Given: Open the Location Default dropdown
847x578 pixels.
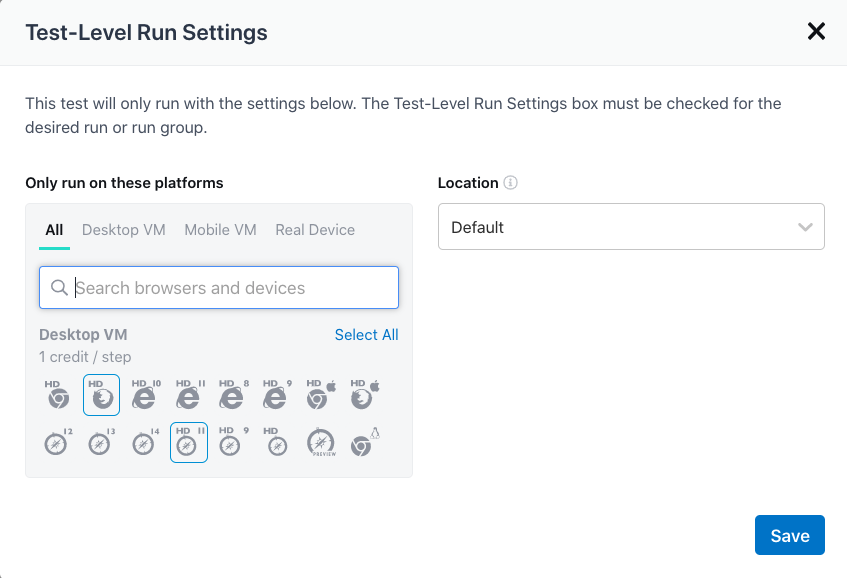Looking at the screenshot, I should (631, 226).
